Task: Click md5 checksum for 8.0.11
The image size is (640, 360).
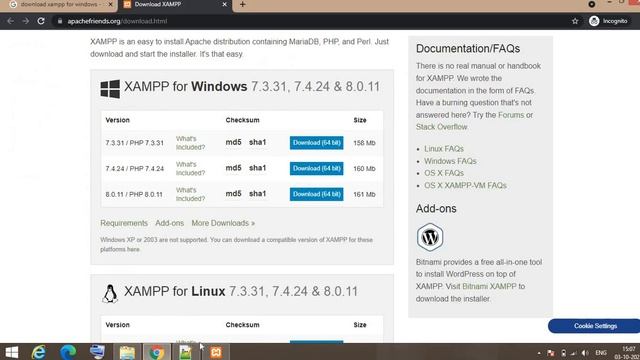Action: [x=233, y=193]
